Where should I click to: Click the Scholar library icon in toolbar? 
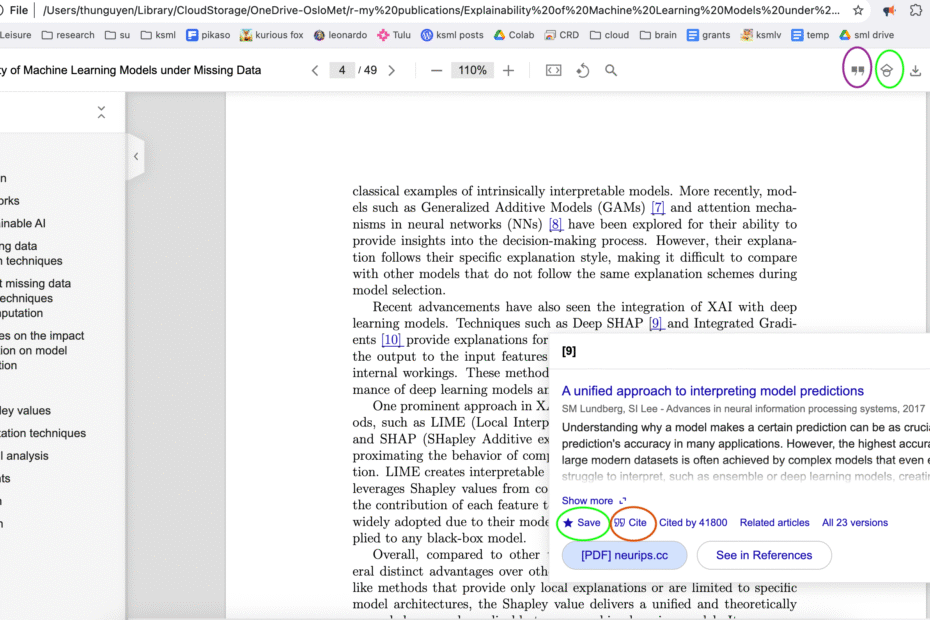click(887, 72)
